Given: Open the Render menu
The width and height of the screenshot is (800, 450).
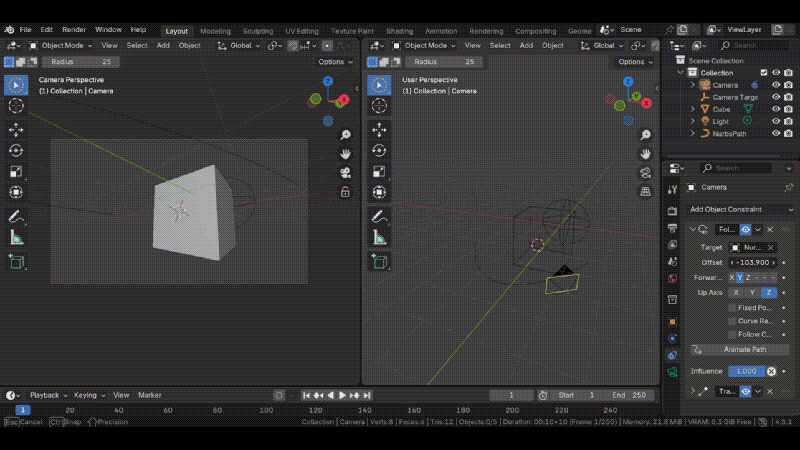Looking at the screenshot, I should pos(74,30).
